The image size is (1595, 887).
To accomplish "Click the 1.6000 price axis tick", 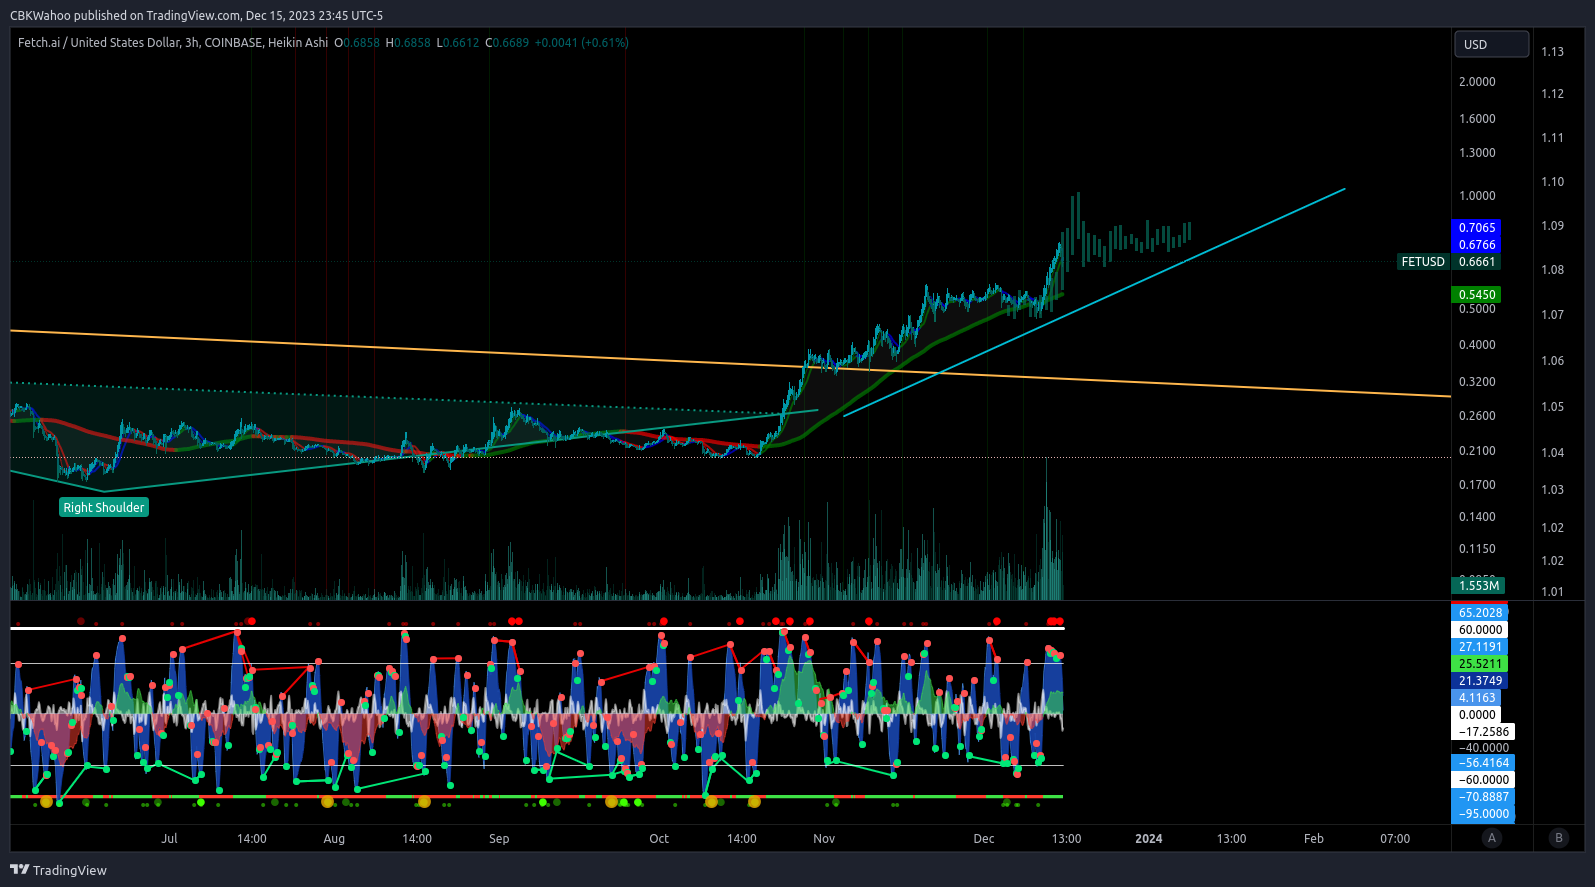I will pos(1477,119).
